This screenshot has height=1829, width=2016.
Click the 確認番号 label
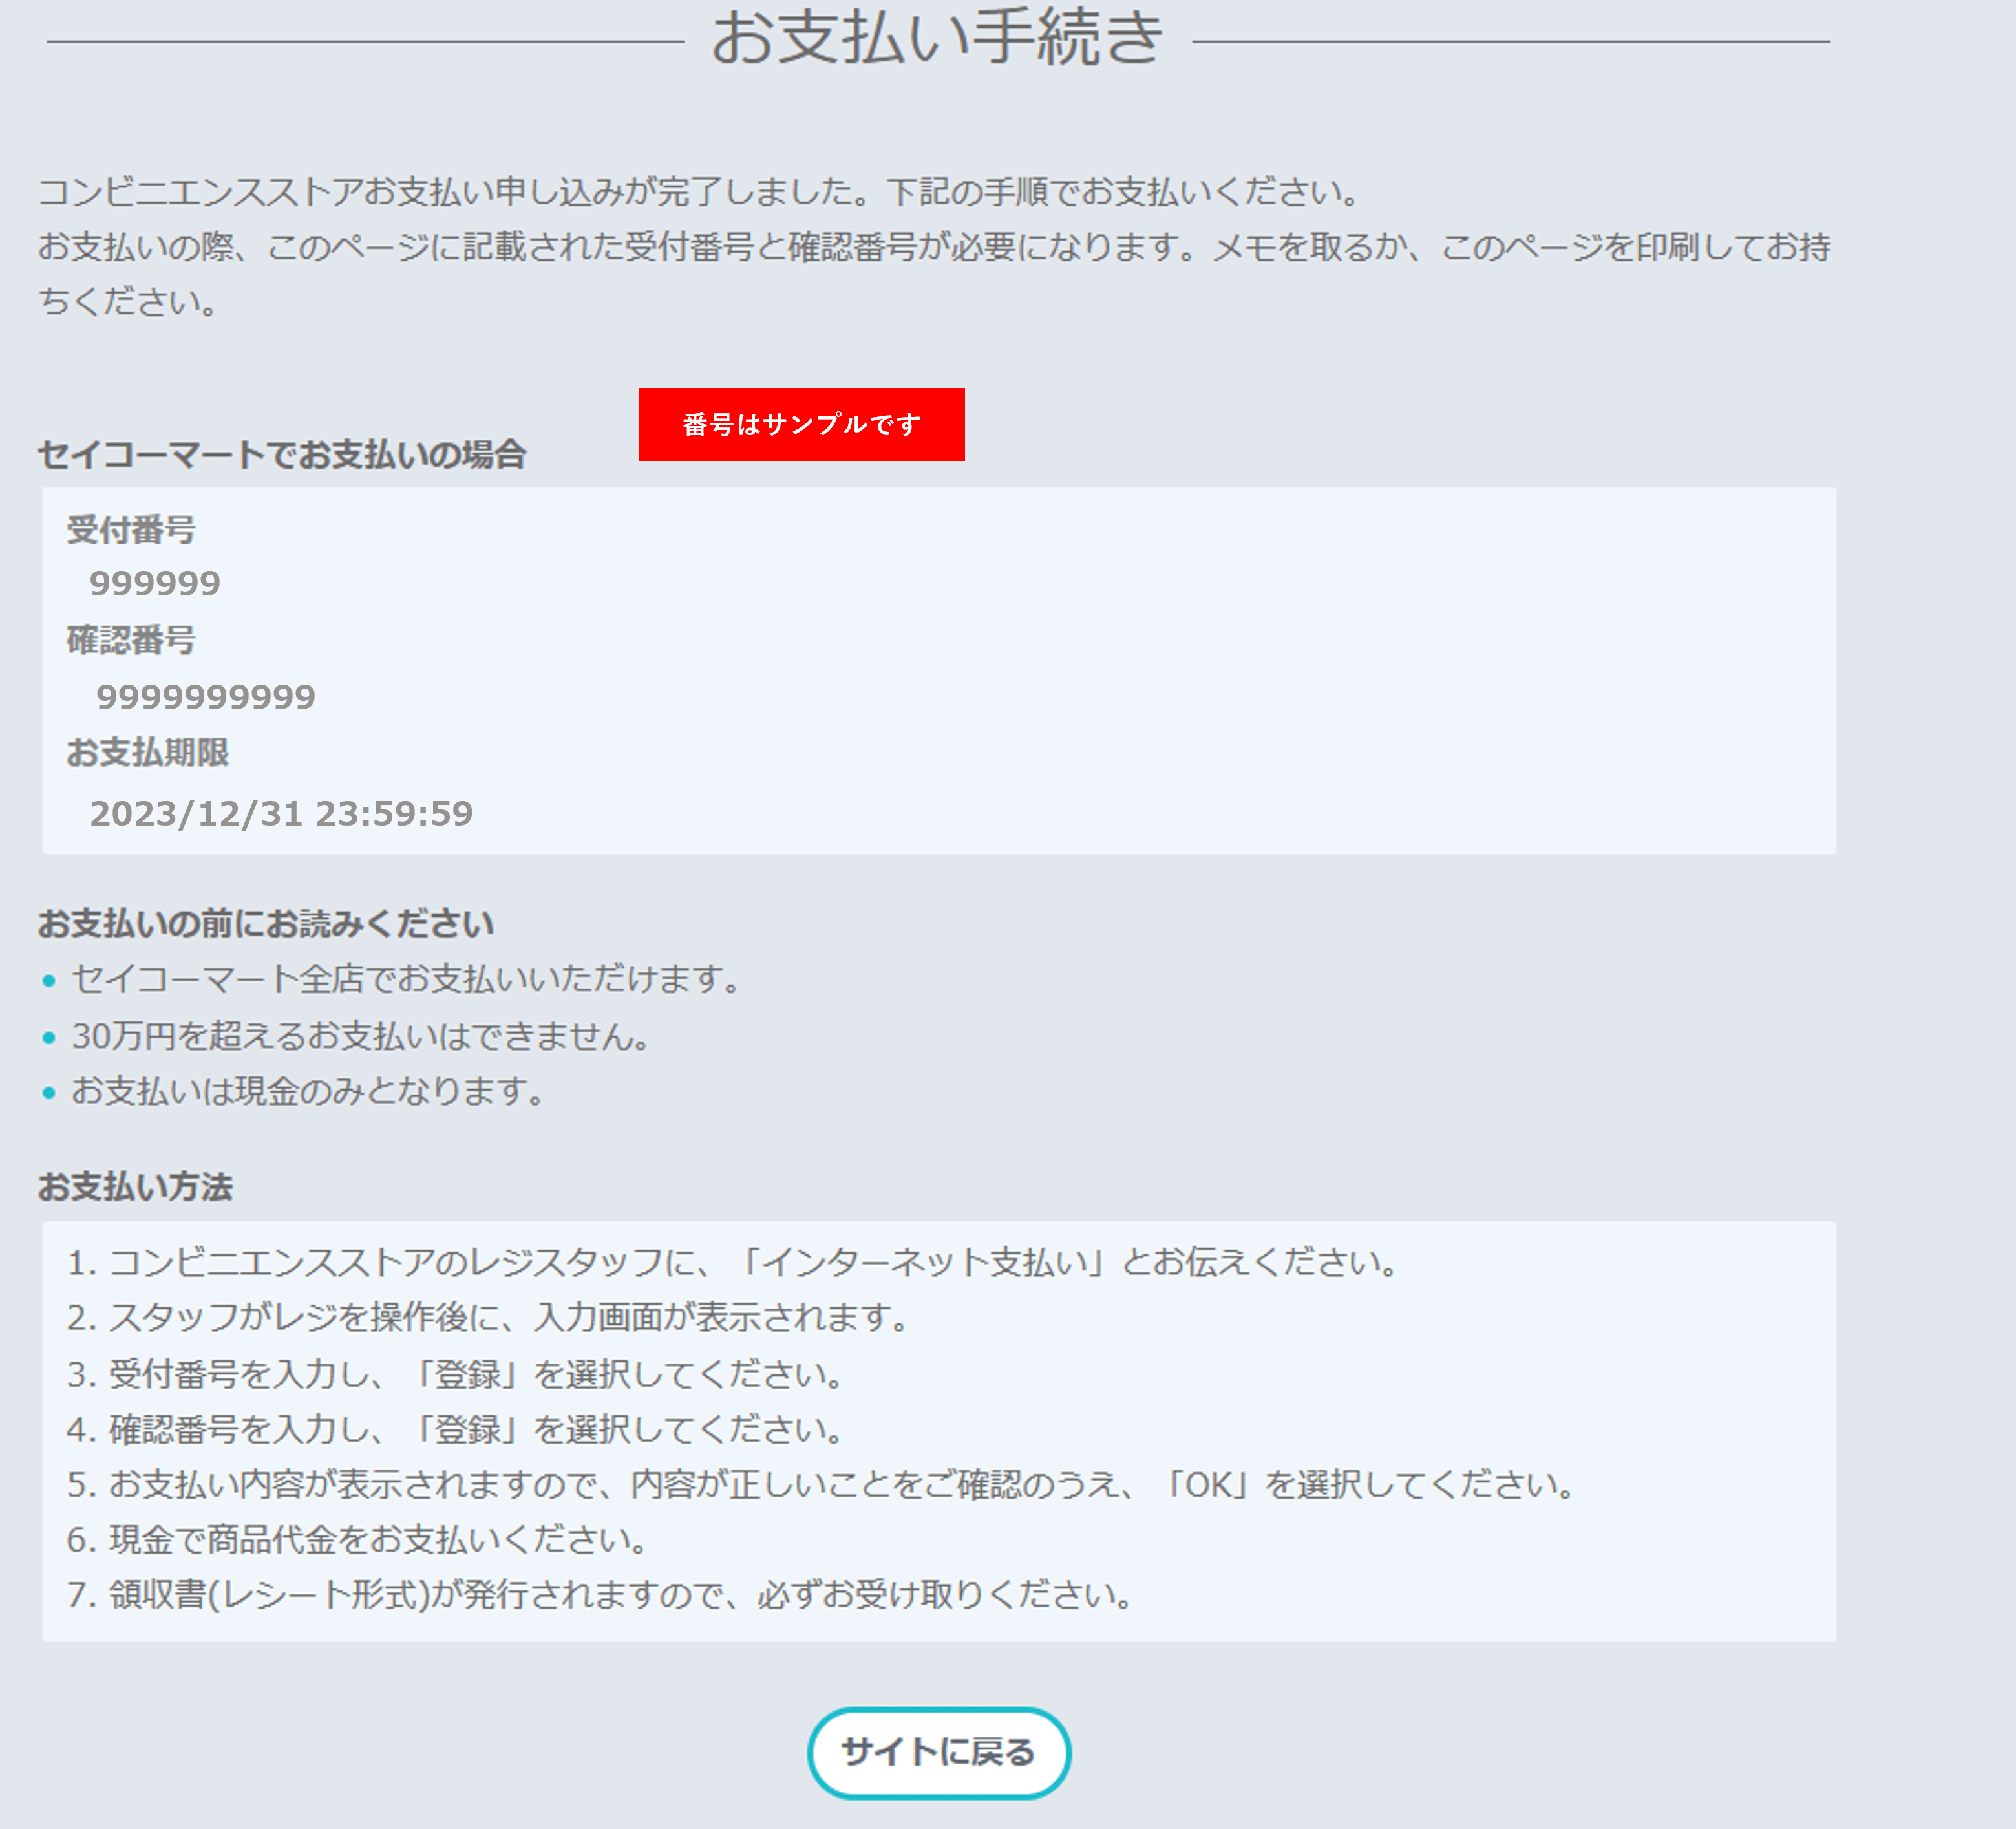(131, 640)
